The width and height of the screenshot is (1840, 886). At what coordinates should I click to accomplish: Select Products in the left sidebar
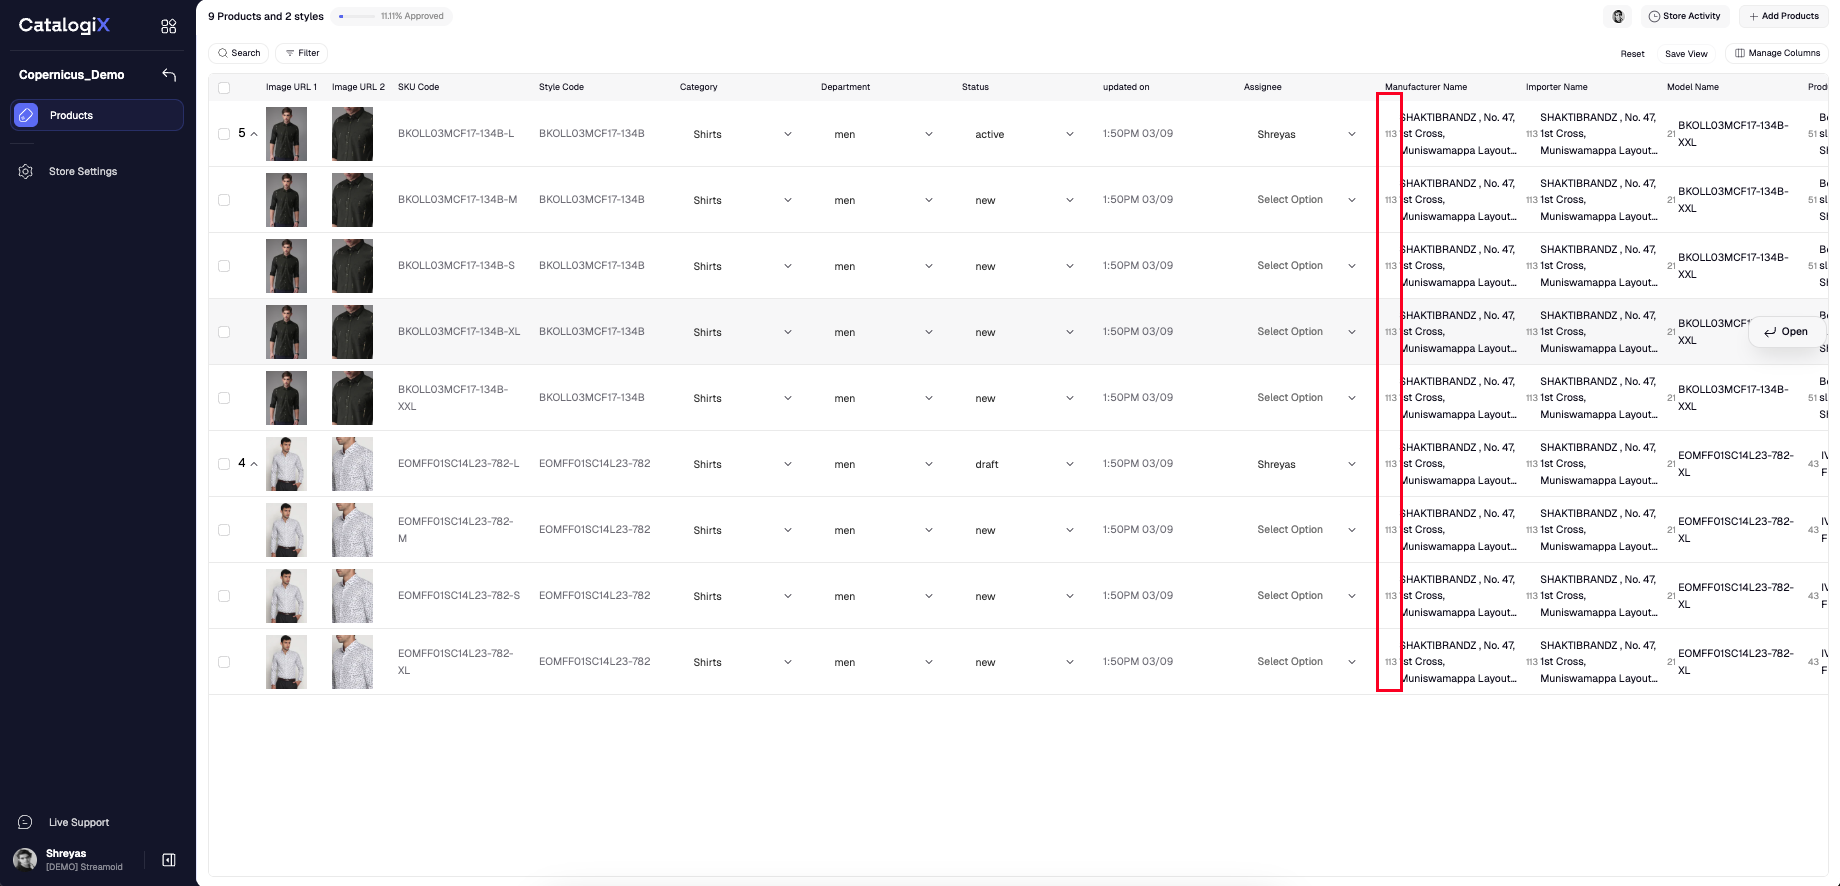pos(97,115)
